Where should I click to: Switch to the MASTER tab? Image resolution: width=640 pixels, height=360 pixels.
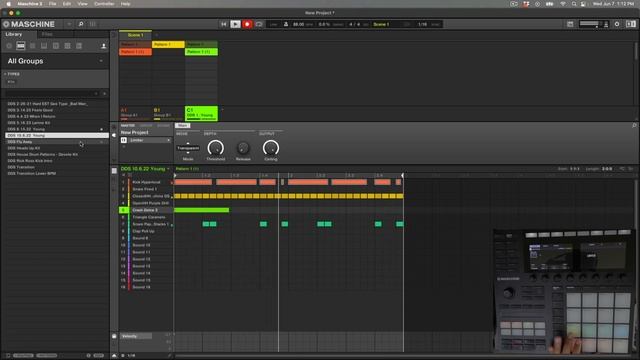point(127,126)
